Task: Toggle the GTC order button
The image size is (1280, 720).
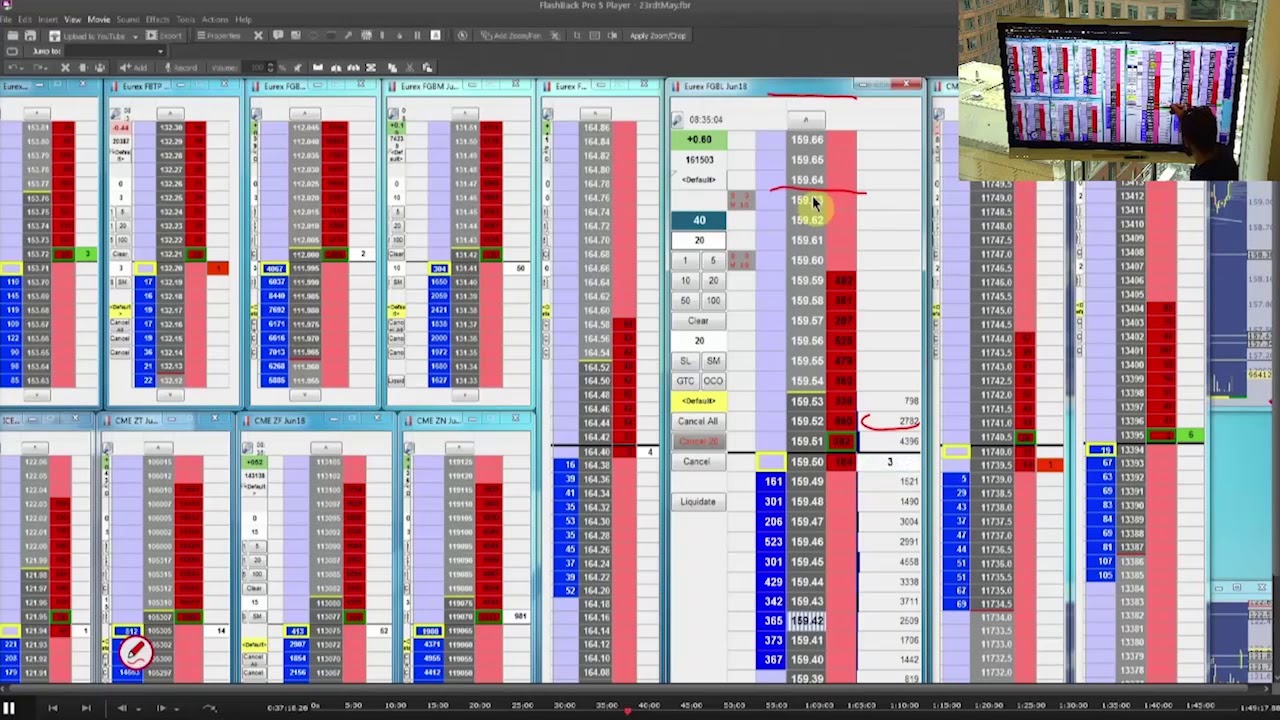Action: coord(685,381)
